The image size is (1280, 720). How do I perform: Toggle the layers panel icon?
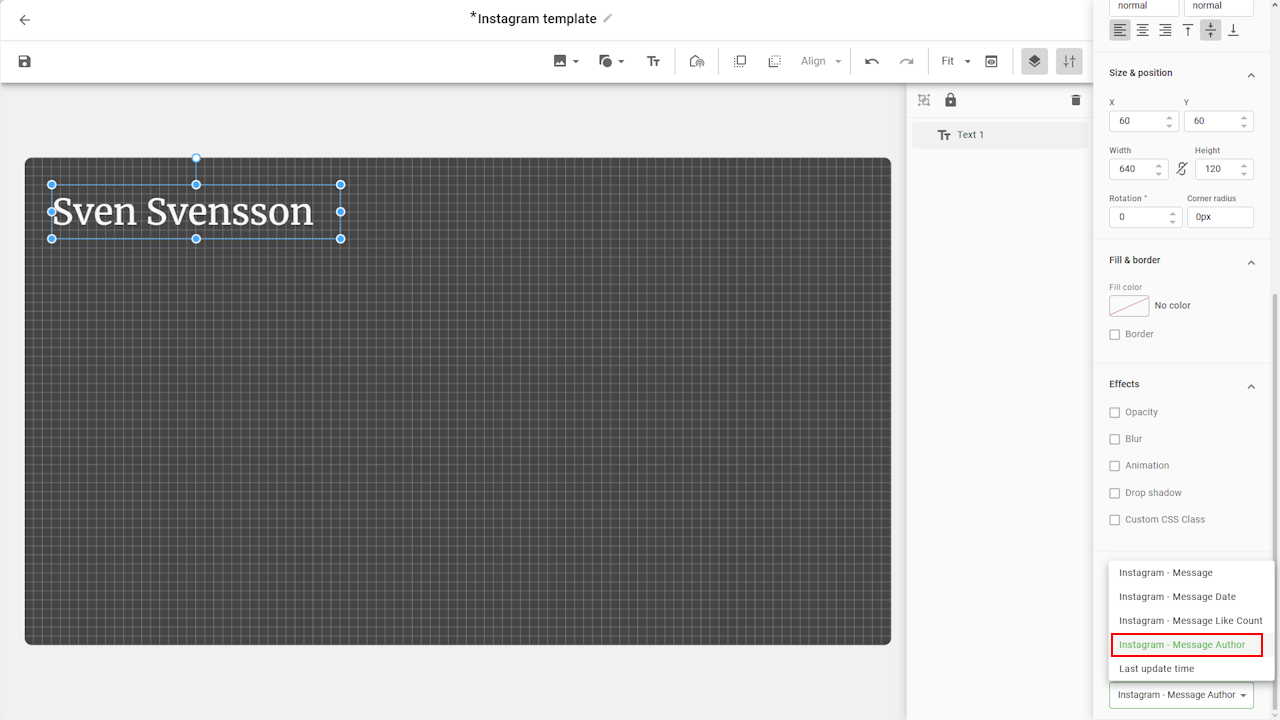click(1034, 62)
